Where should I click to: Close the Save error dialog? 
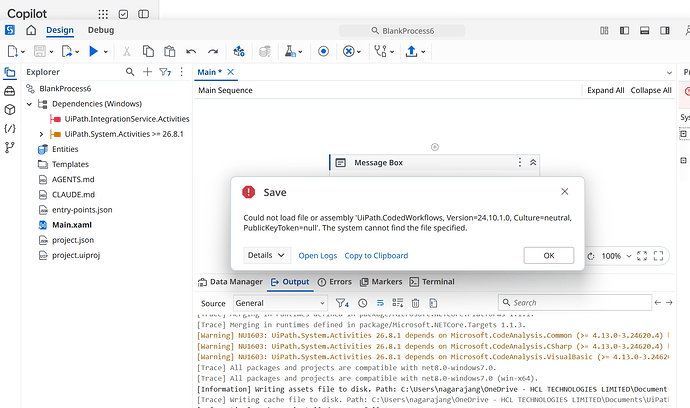coord(565,191)
